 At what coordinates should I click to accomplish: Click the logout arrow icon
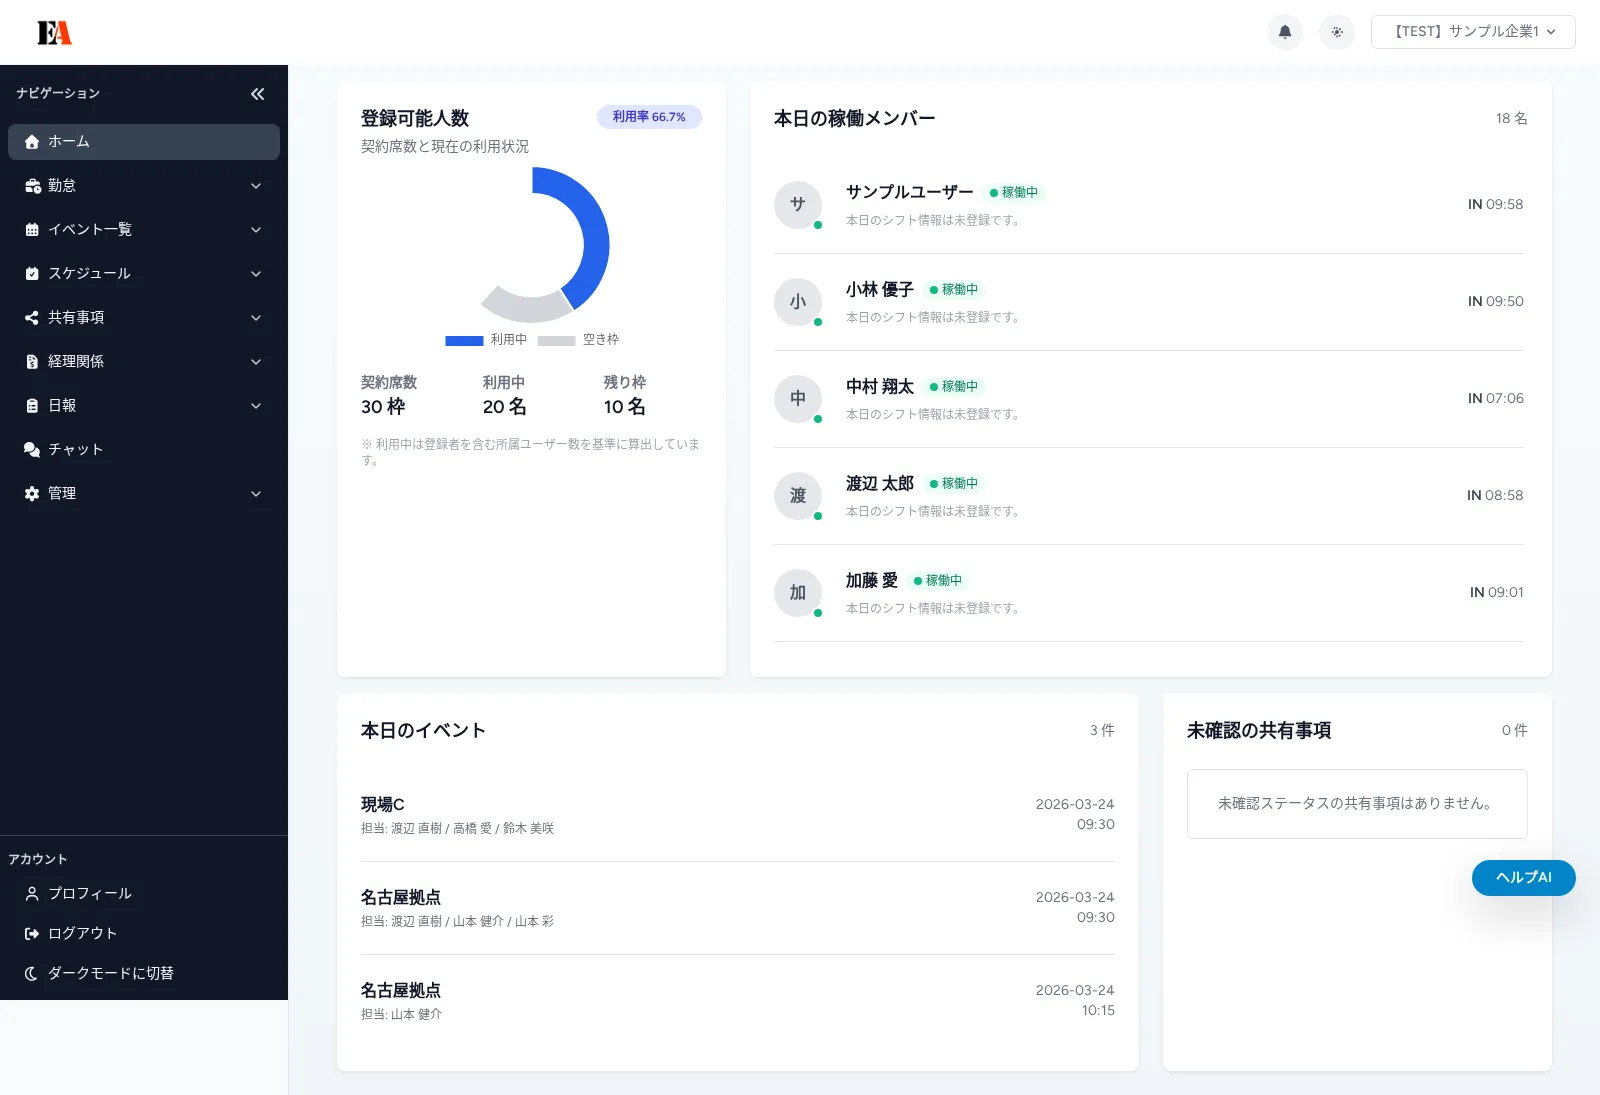[31, 933]
